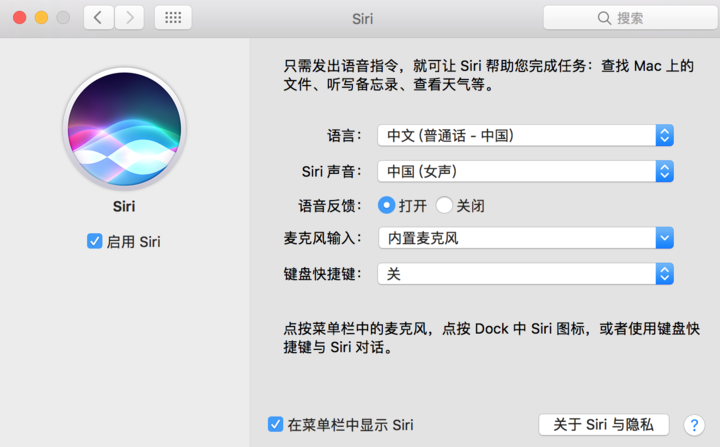Open help with the question mark button
This screenshot has width=720, height=447.
694,425
